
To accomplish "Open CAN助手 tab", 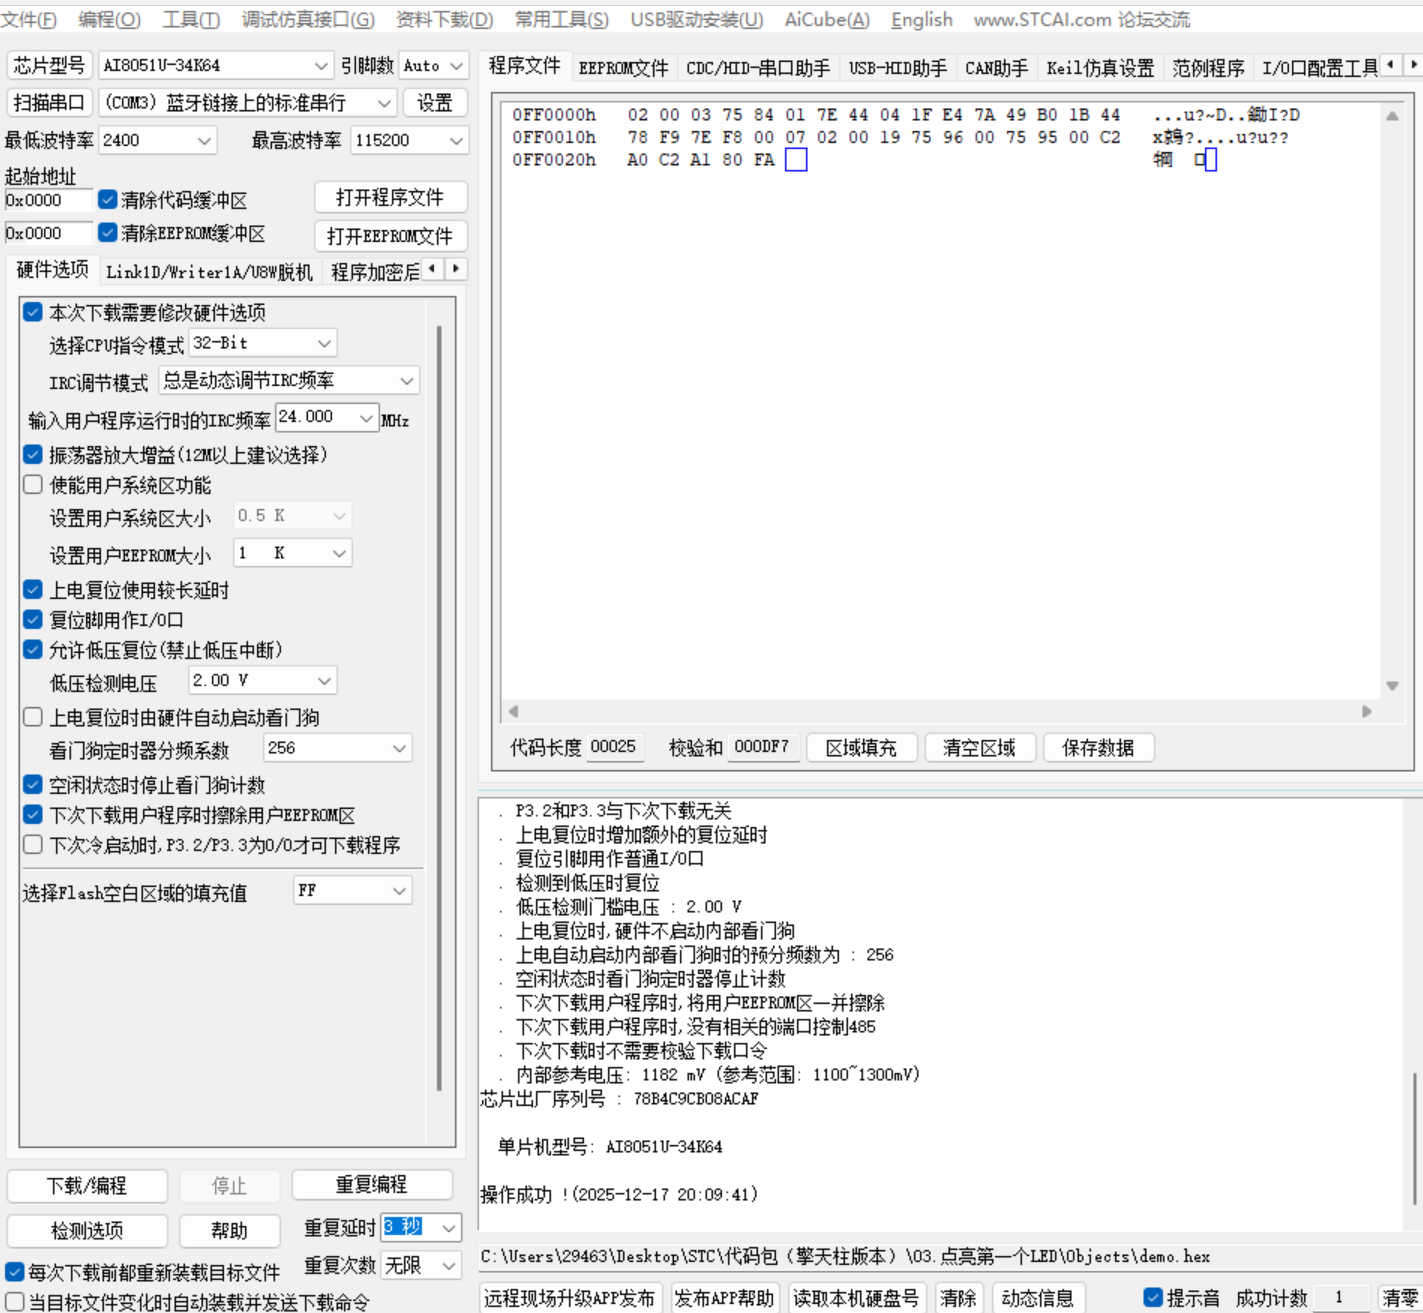I will (996, 68).
